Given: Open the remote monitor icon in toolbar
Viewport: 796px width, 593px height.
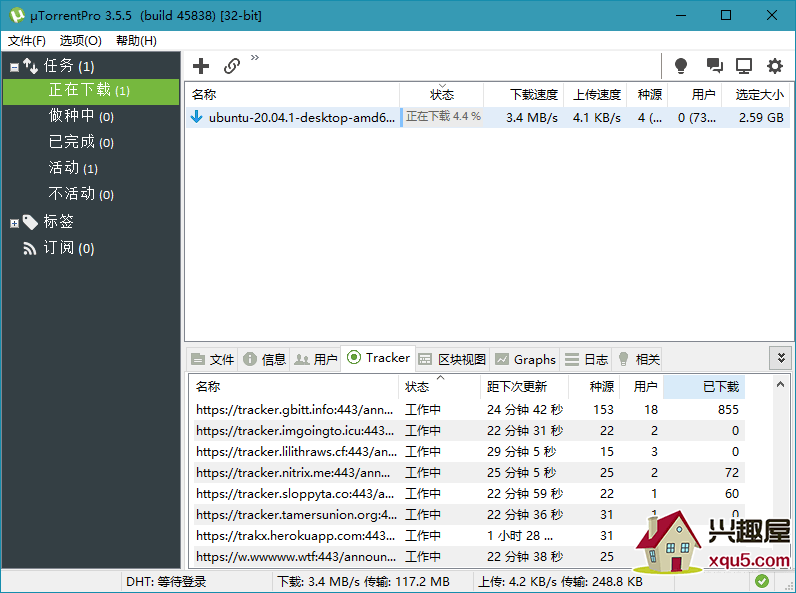Looking at the screenshot, I should [744, 66].
